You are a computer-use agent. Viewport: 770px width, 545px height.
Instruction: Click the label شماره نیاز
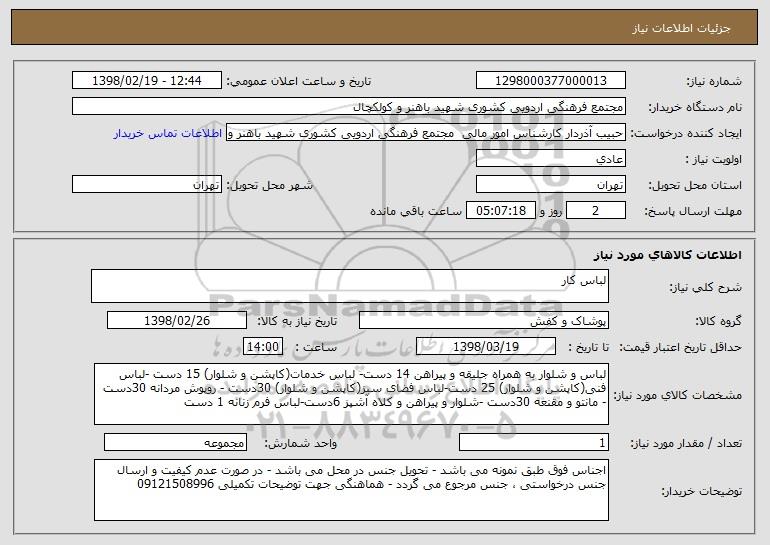click(x=714, y=81)
